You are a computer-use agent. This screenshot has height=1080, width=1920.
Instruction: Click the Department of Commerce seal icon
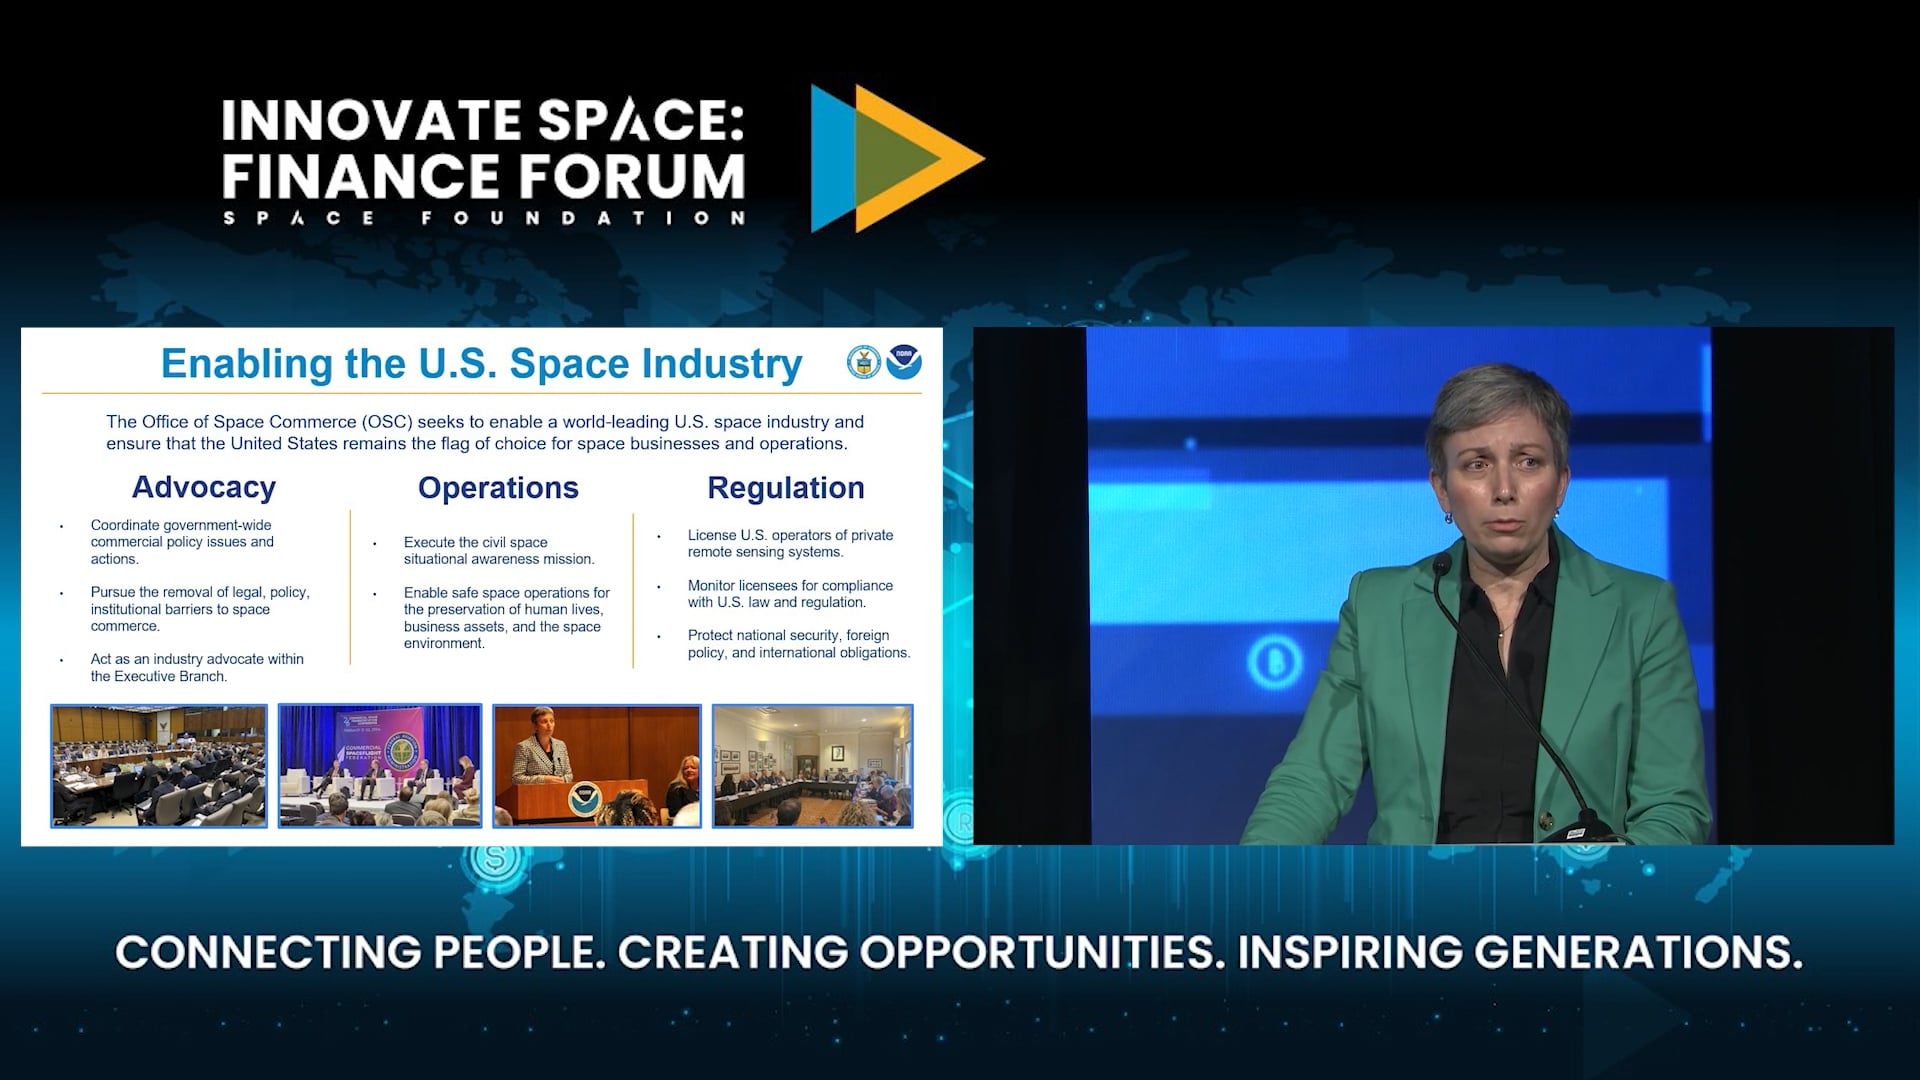tap(864, 362)
